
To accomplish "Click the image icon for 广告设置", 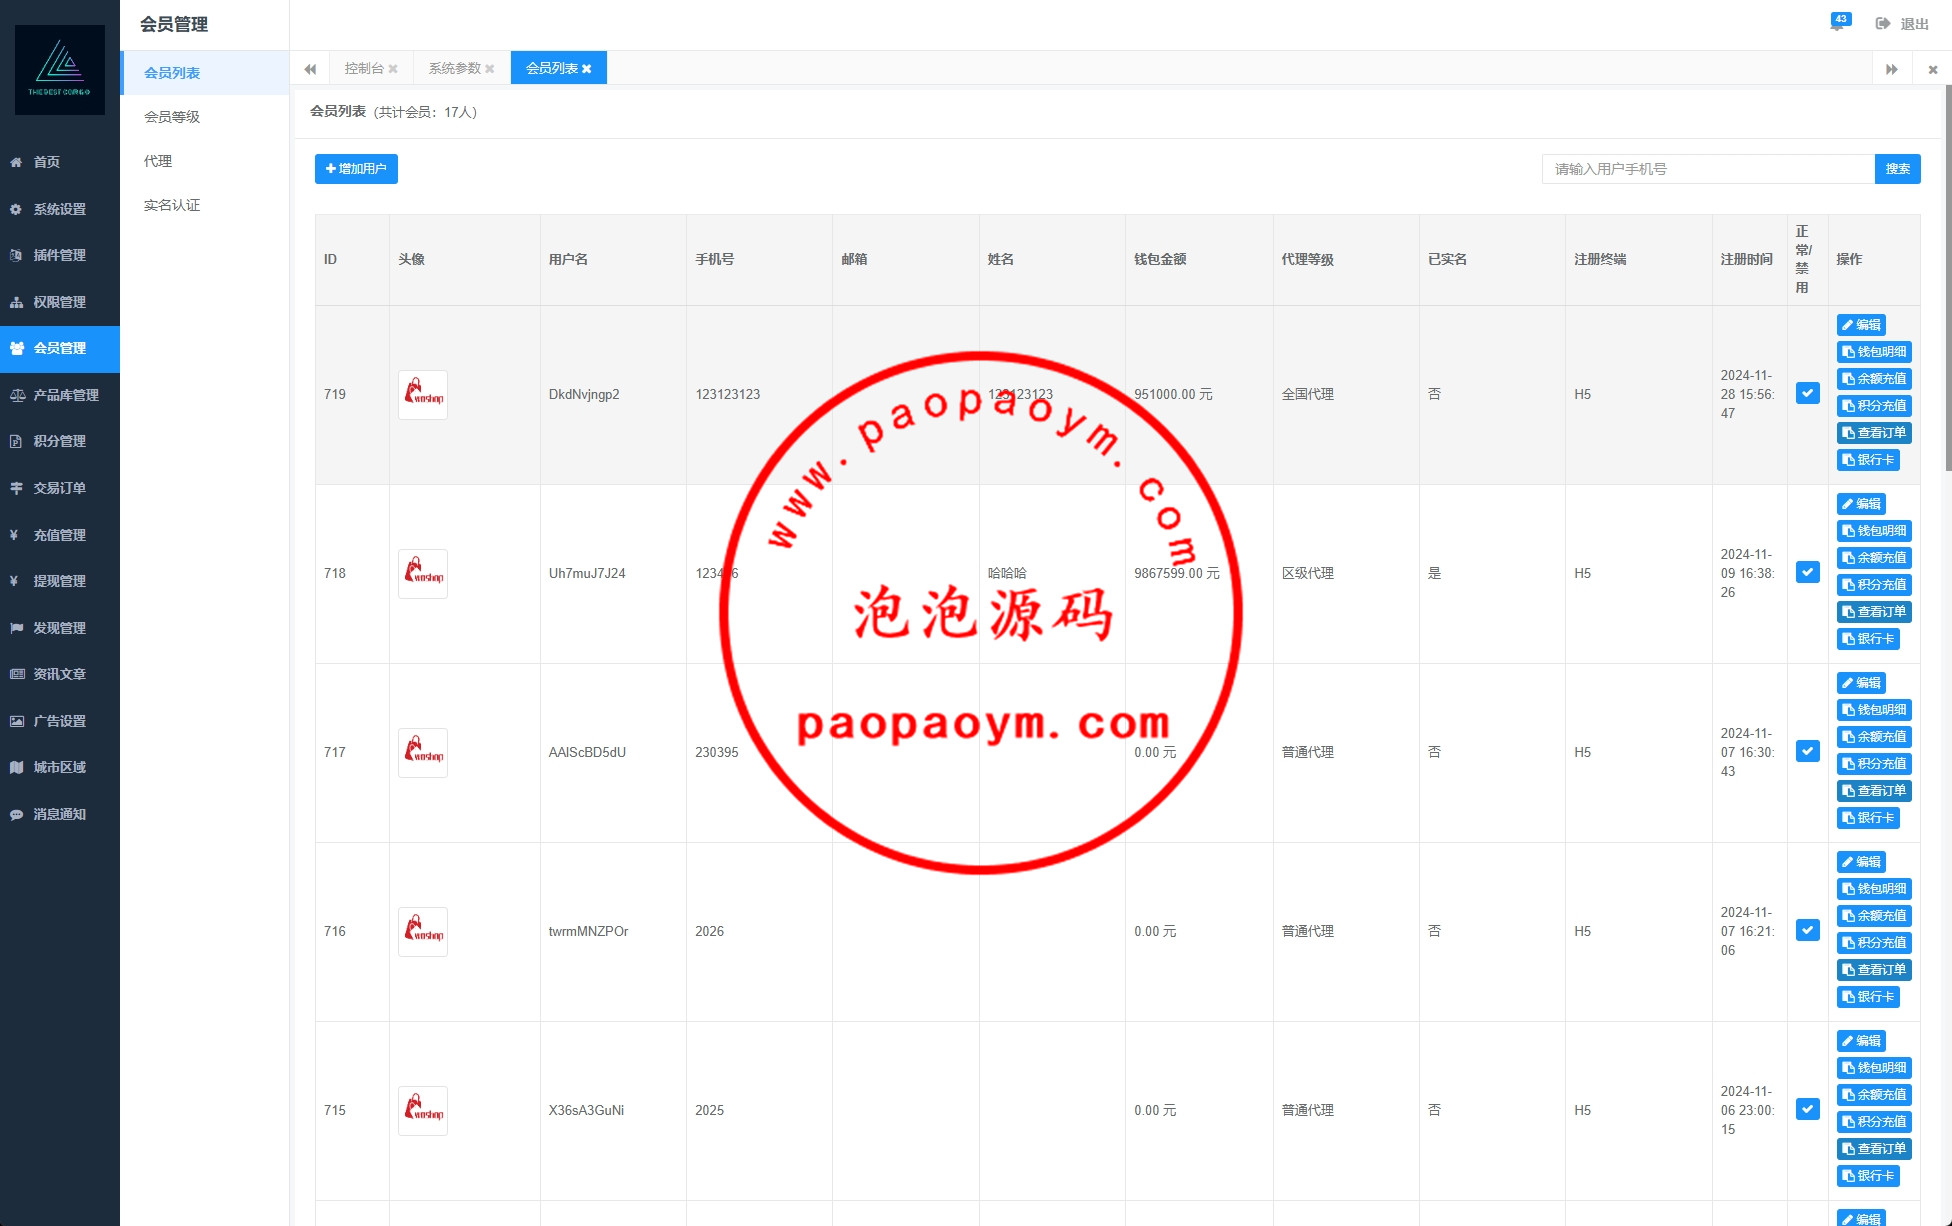I will [17, 721].
